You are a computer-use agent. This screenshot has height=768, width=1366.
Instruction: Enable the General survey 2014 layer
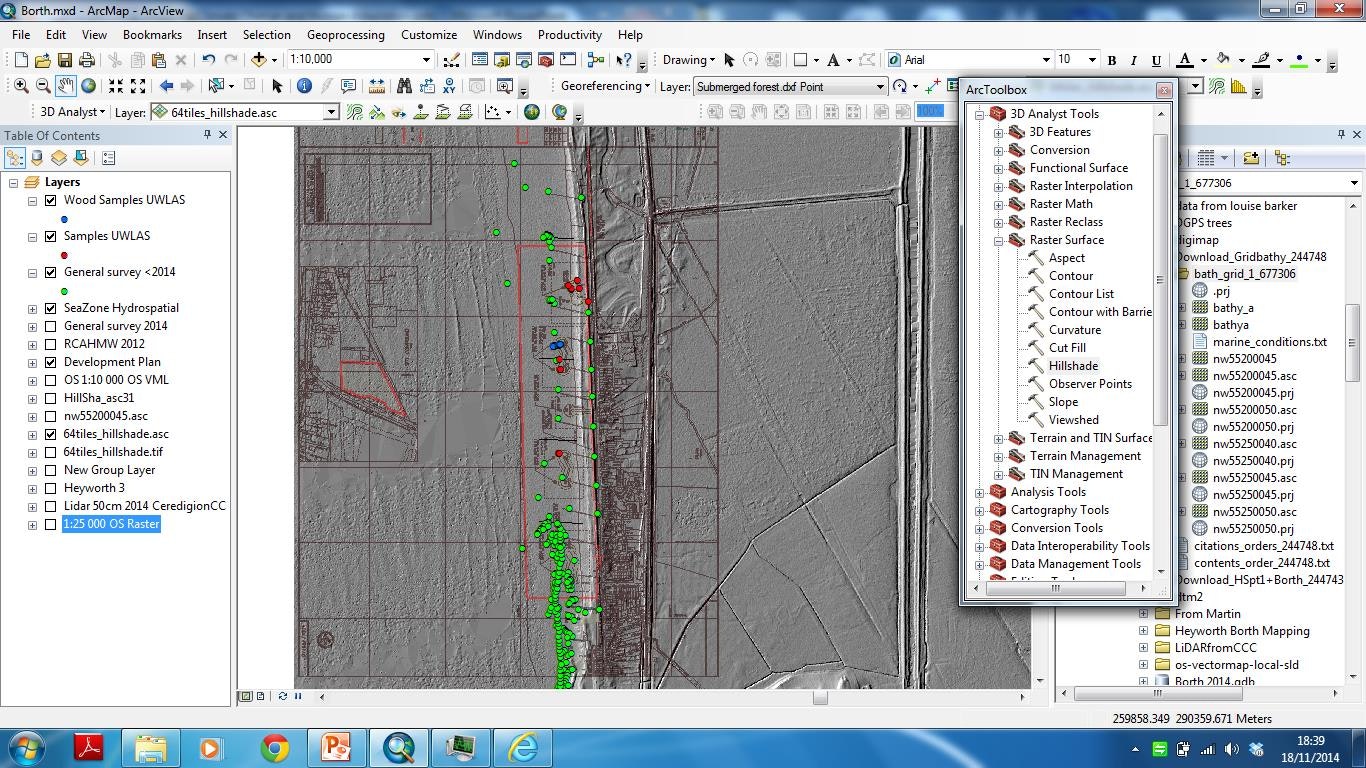click(x=51, y=326)
